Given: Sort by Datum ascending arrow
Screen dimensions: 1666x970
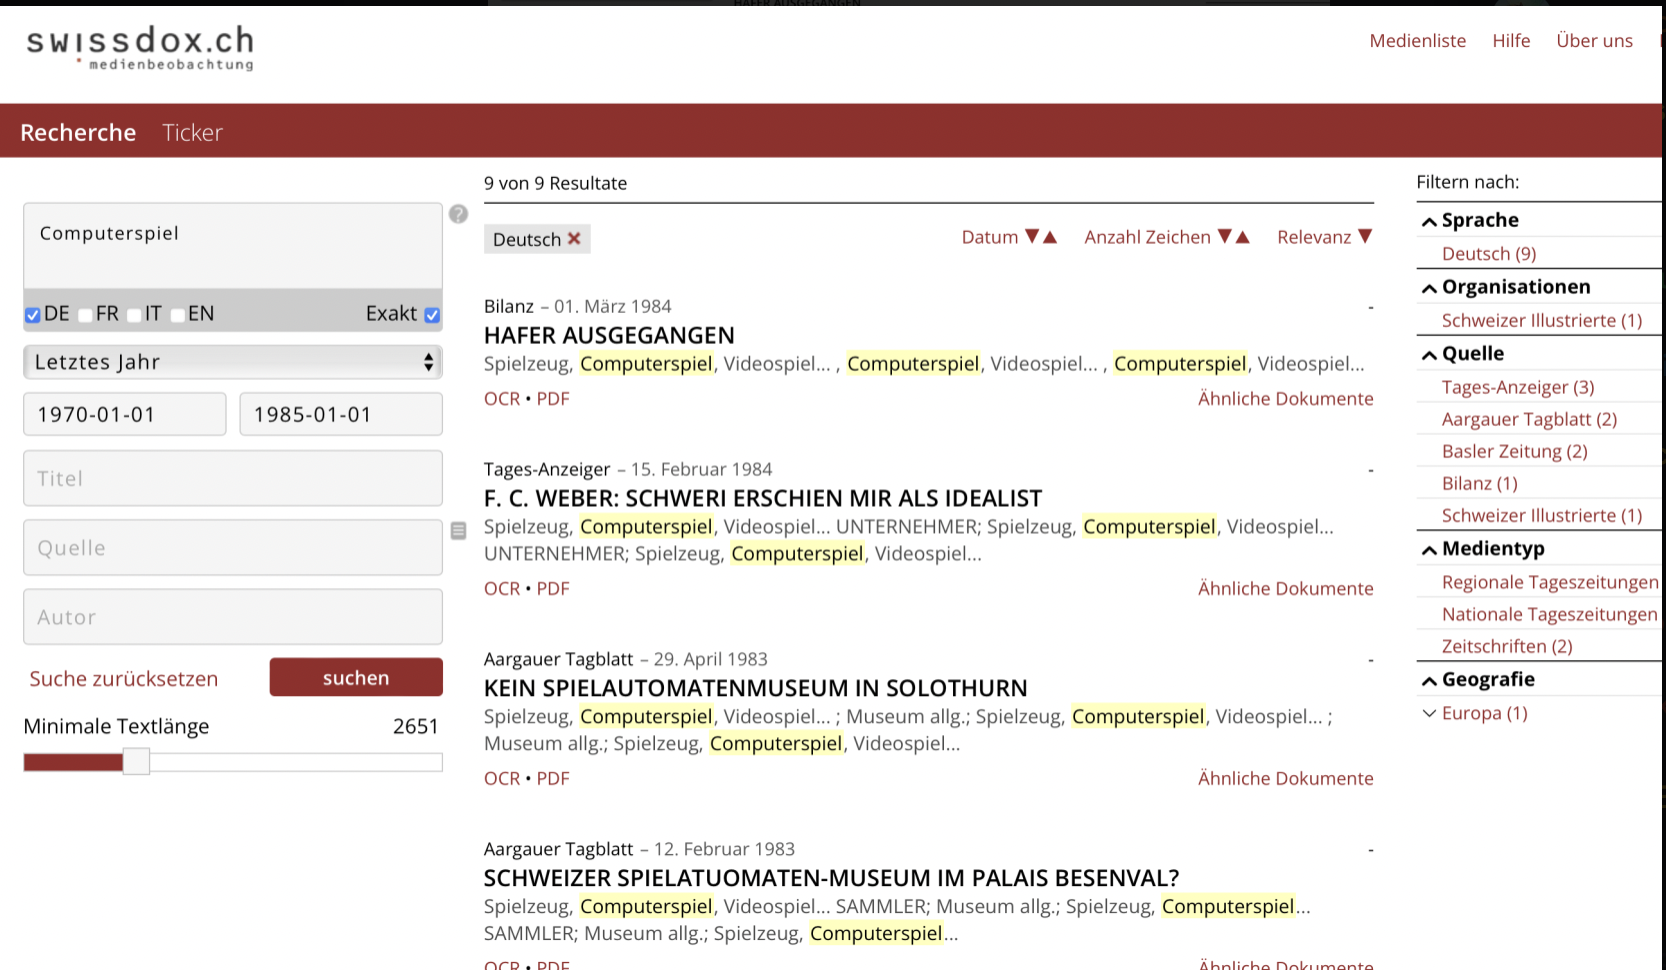Looking at the screenshot, I should click(1050, 237).
